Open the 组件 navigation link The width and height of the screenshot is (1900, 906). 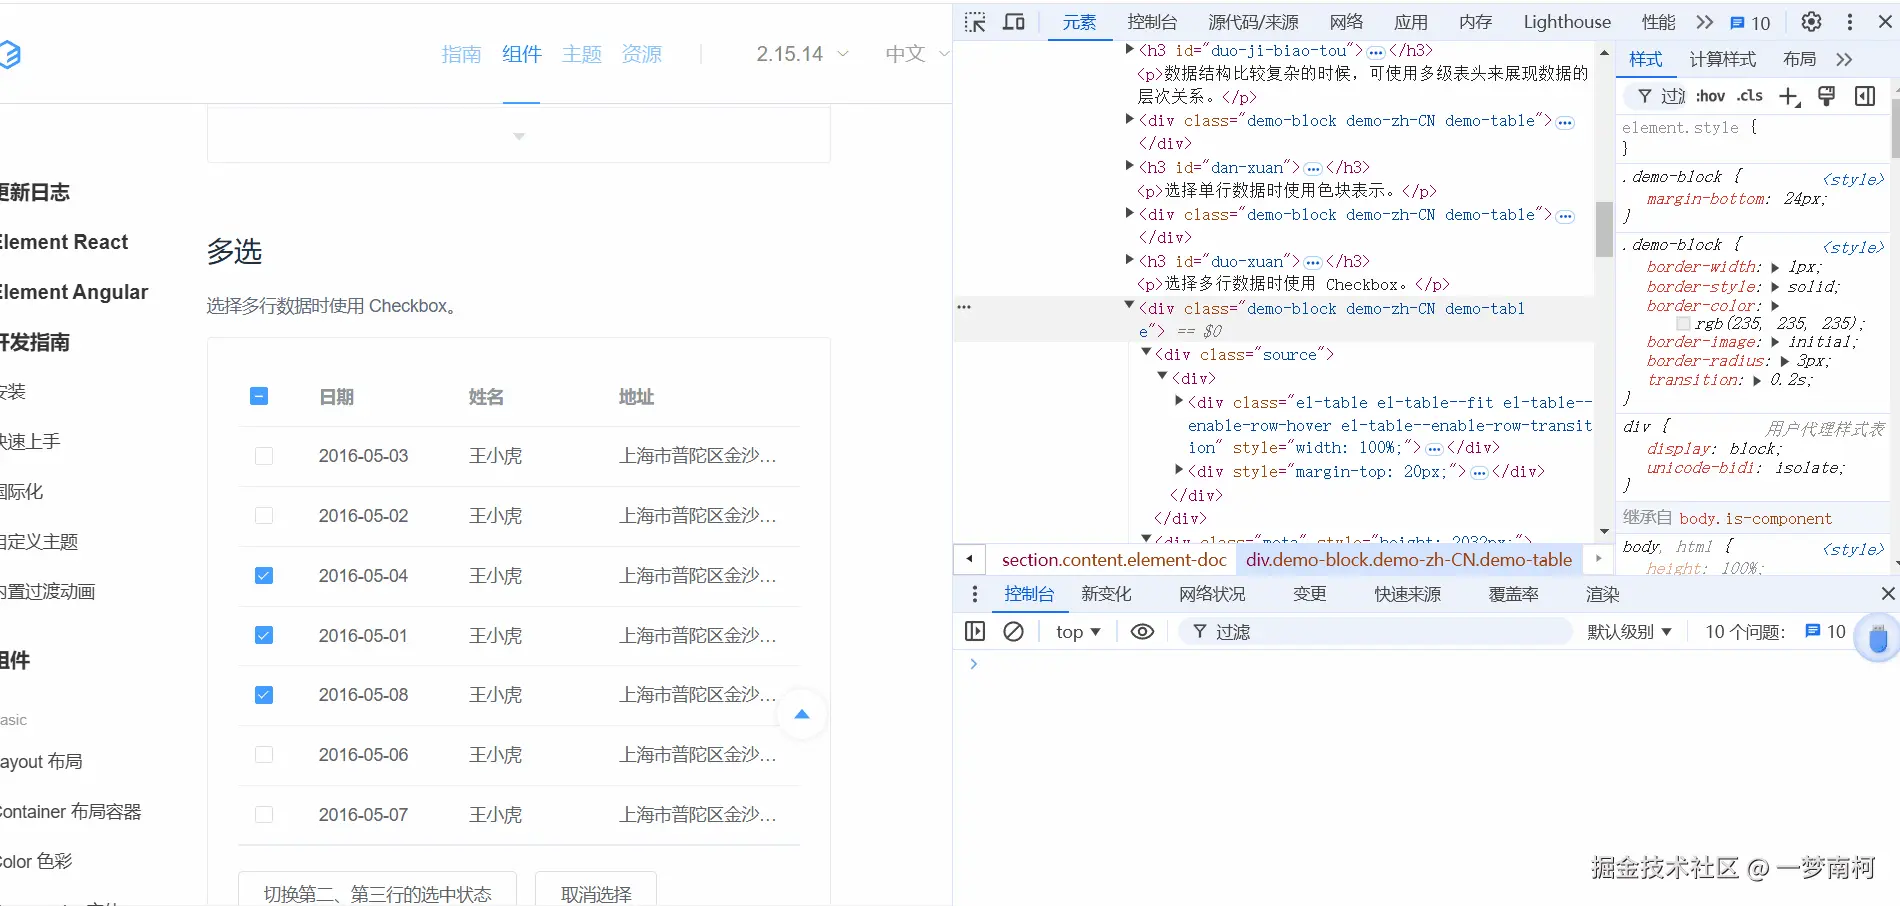tap(521, 54)
